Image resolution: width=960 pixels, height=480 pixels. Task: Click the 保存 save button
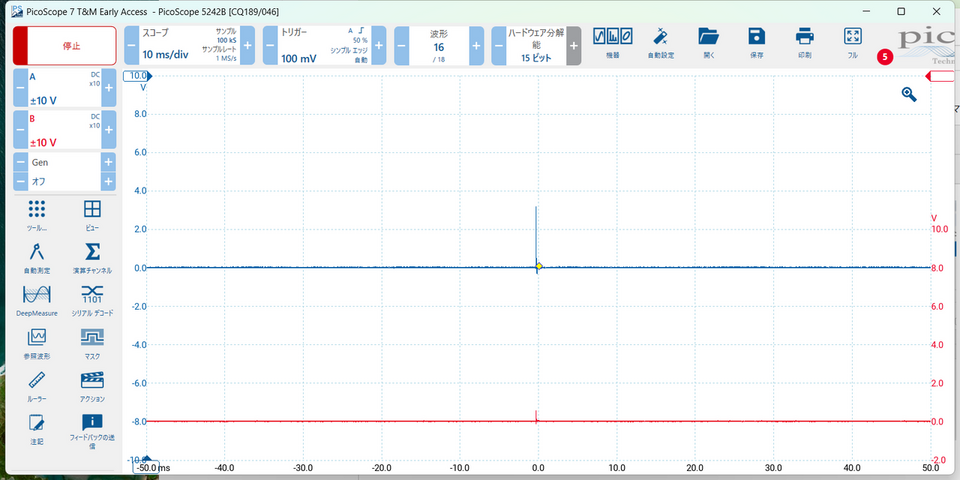pos(757,44)
